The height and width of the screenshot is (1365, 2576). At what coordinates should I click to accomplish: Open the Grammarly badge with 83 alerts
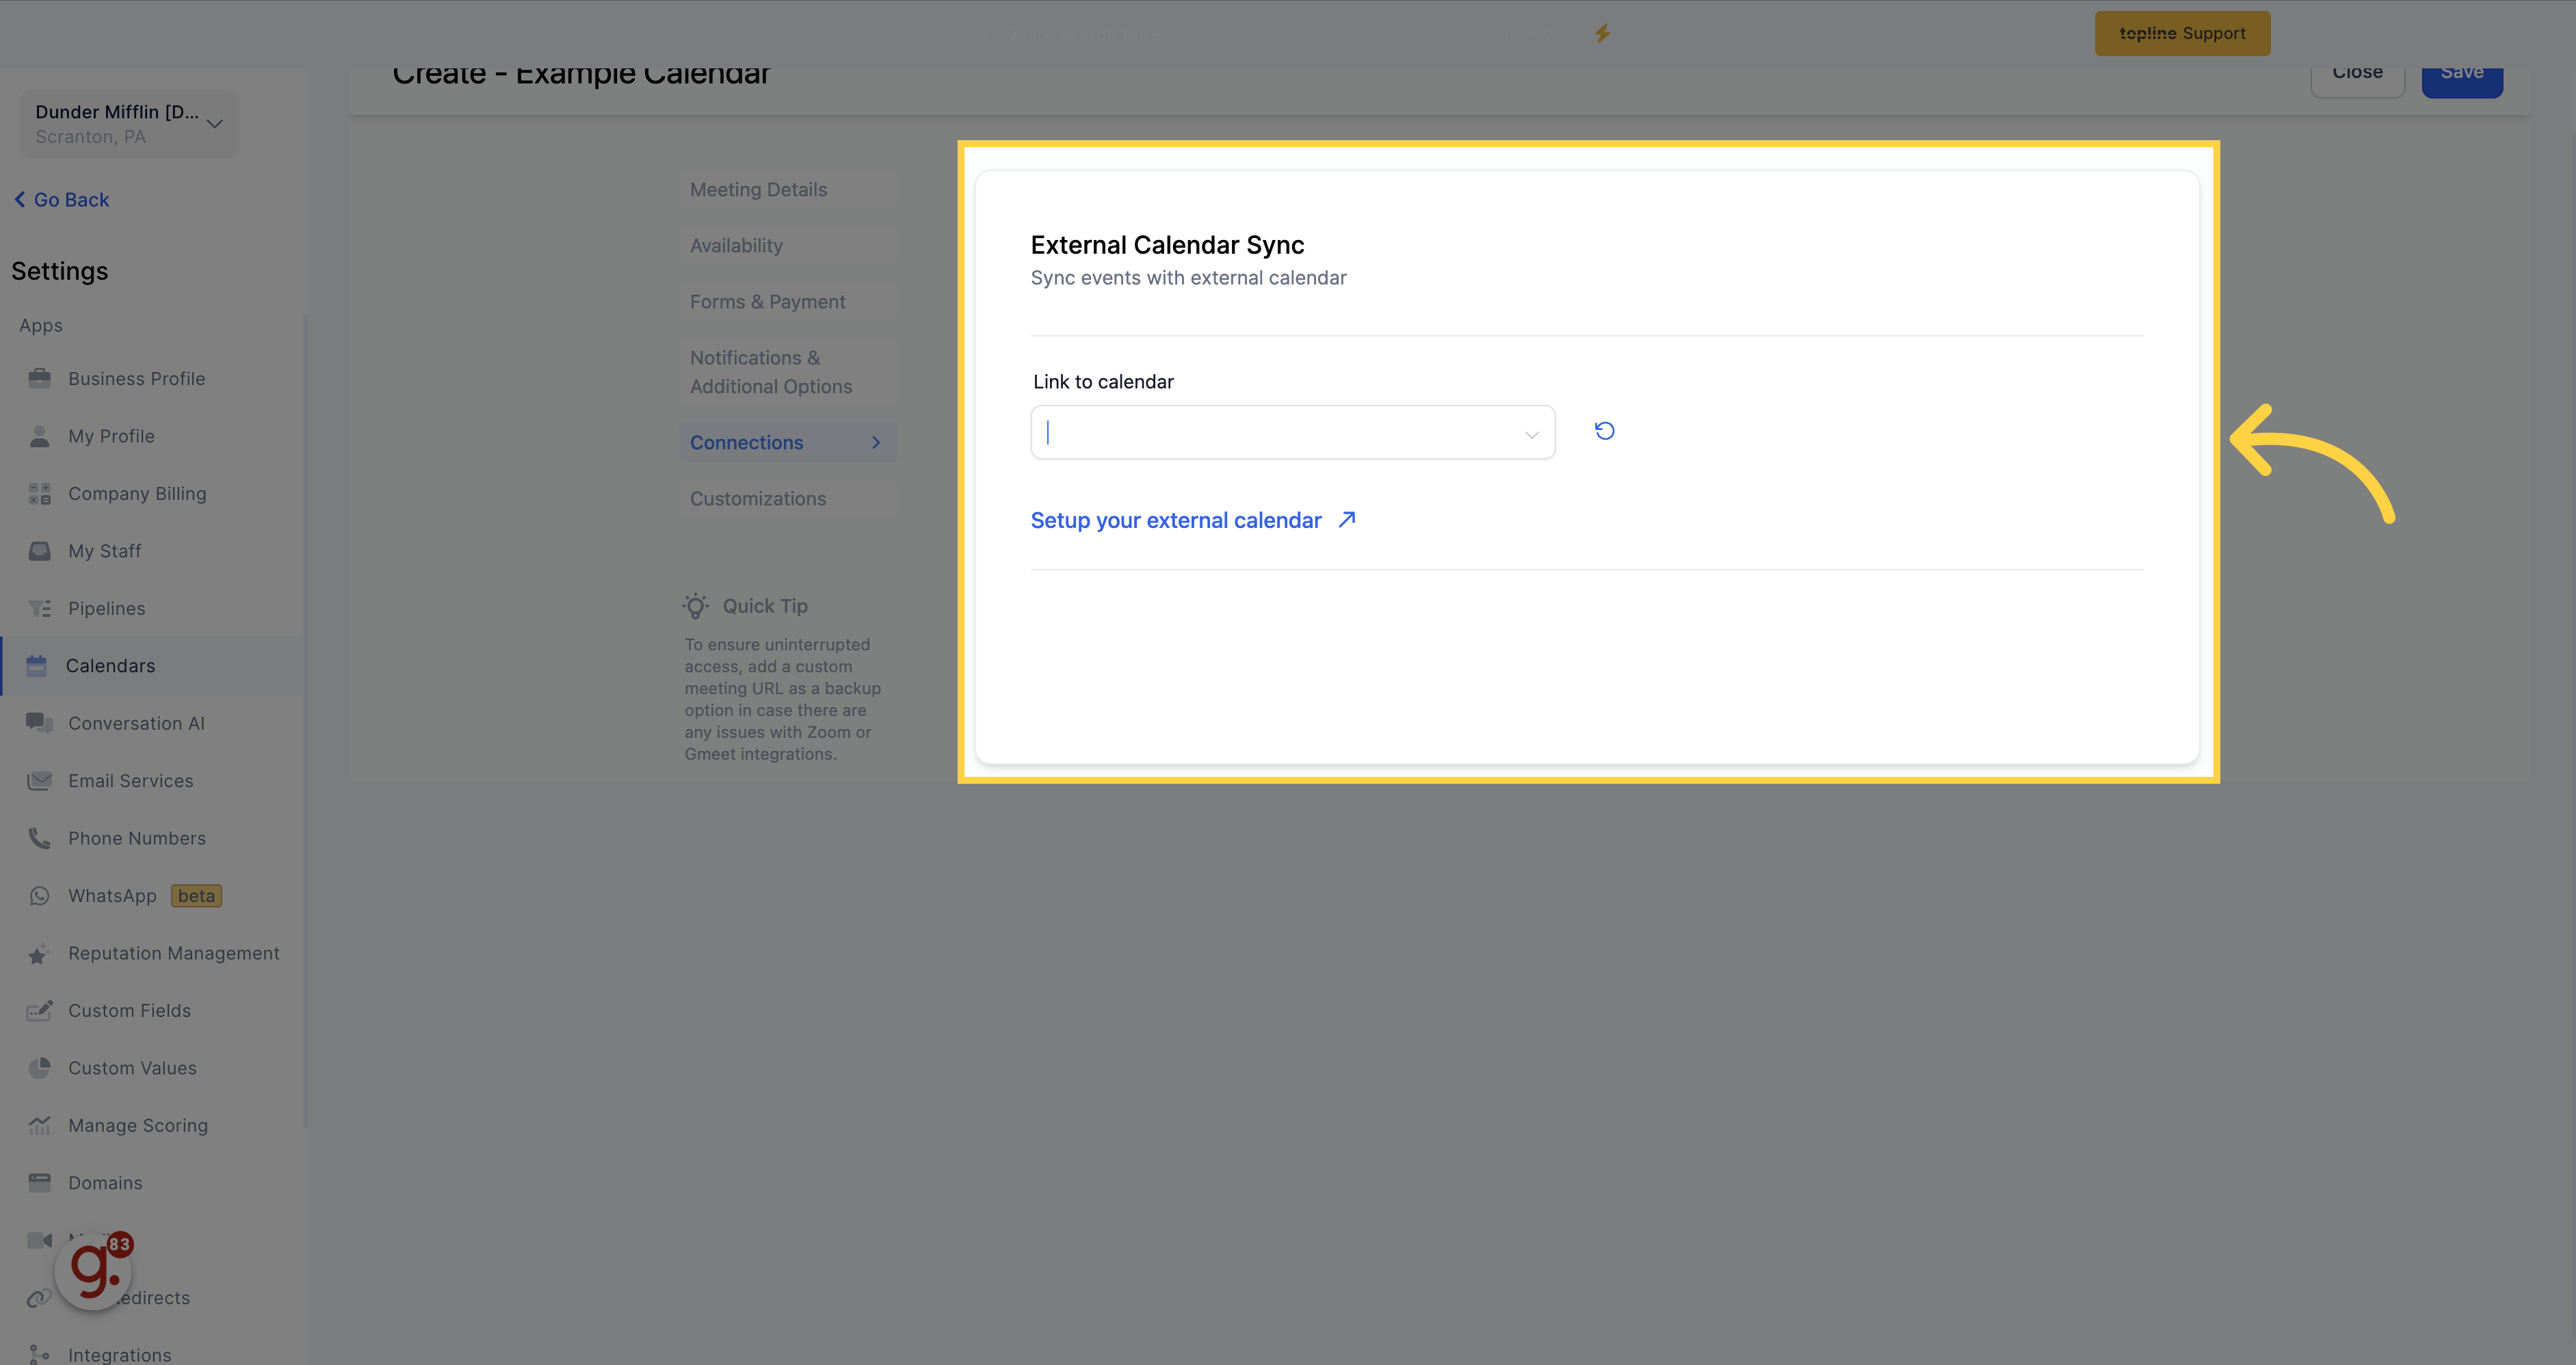[95, 1270]
